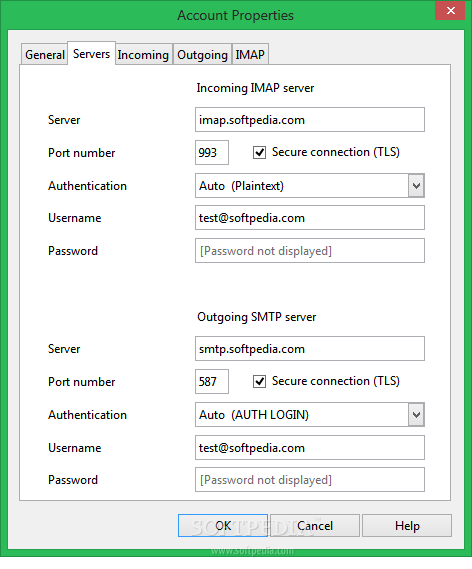Click the SMTP port number field 587

[x=212, y=381]
